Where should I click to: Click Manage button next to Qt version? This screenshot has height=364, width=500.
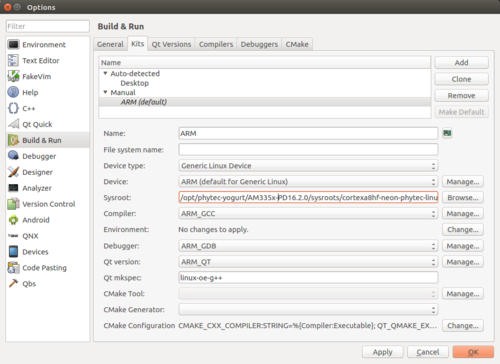pos(463,262)
